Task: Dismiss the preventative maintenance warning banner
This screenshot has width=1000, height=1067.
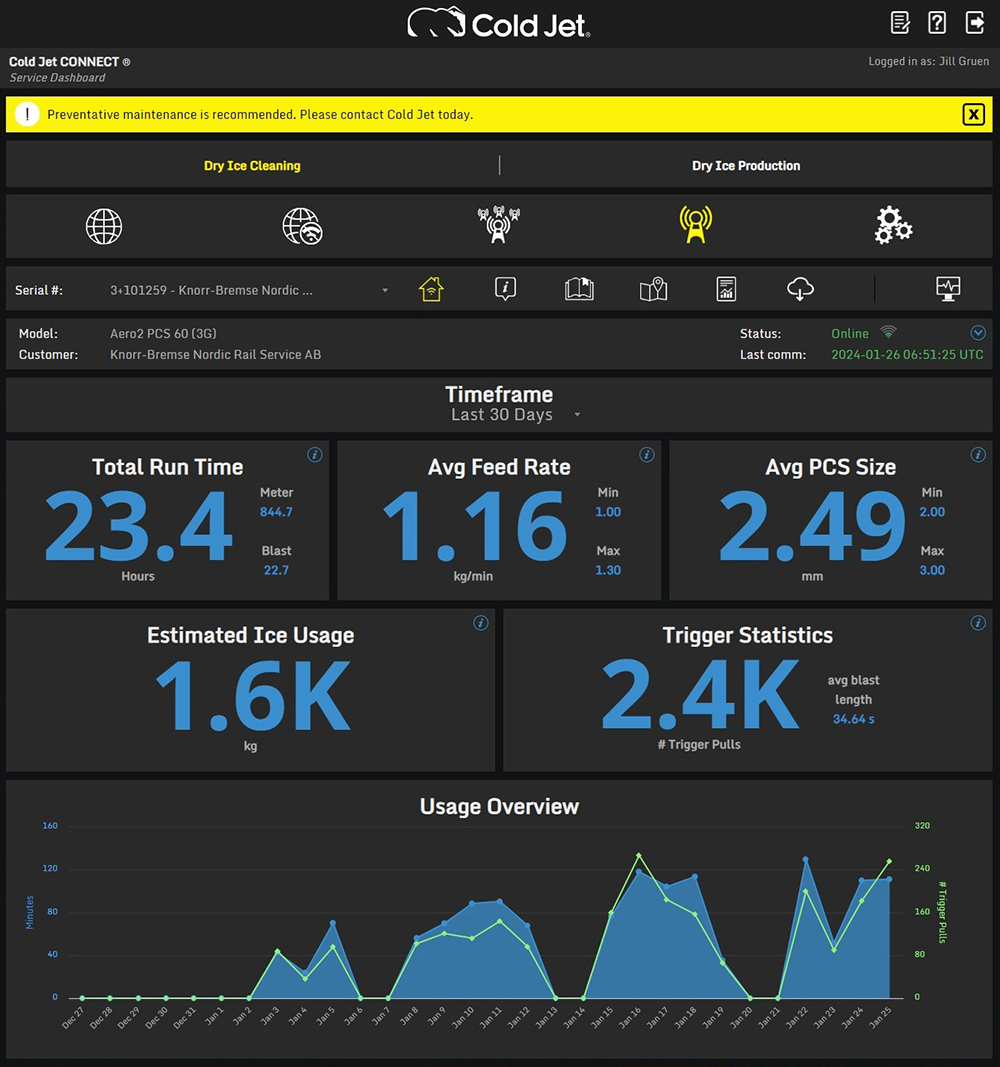Action: click(973, 114)
